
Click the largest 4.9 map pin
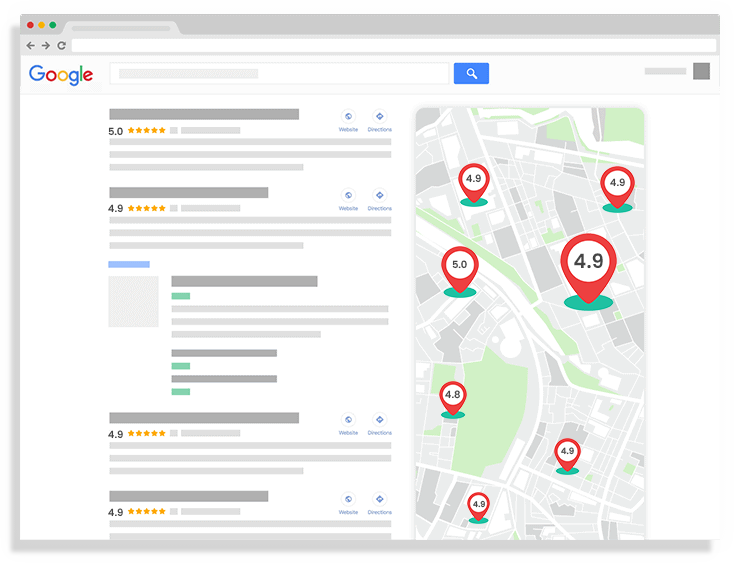[588, 263]
